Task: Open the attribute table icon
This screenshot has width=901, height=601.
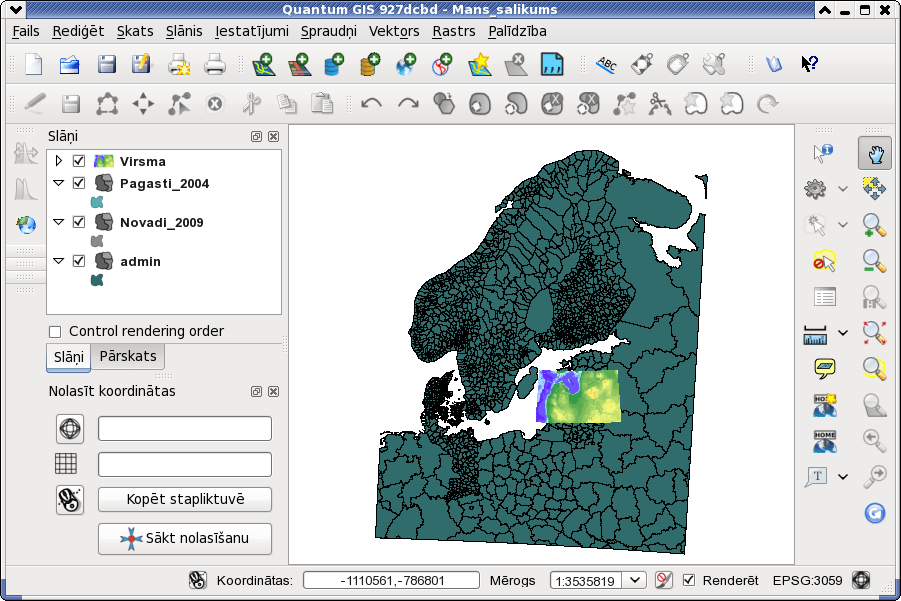Action: [825, 297]
